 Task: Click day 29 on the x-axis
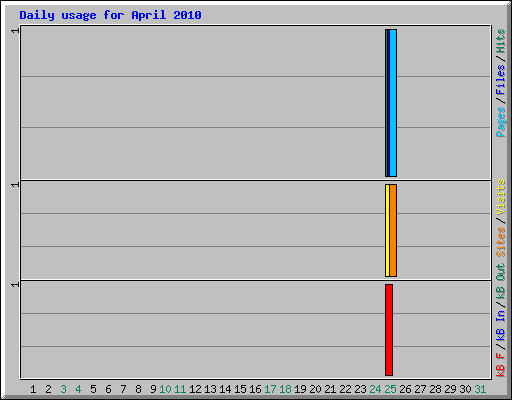tap(450, 389)
